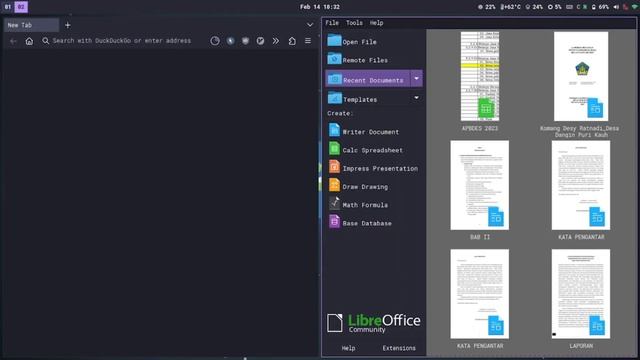Click the Remote Files folder icon
This screenshot has height=360, width=640.
click(334, 59)
